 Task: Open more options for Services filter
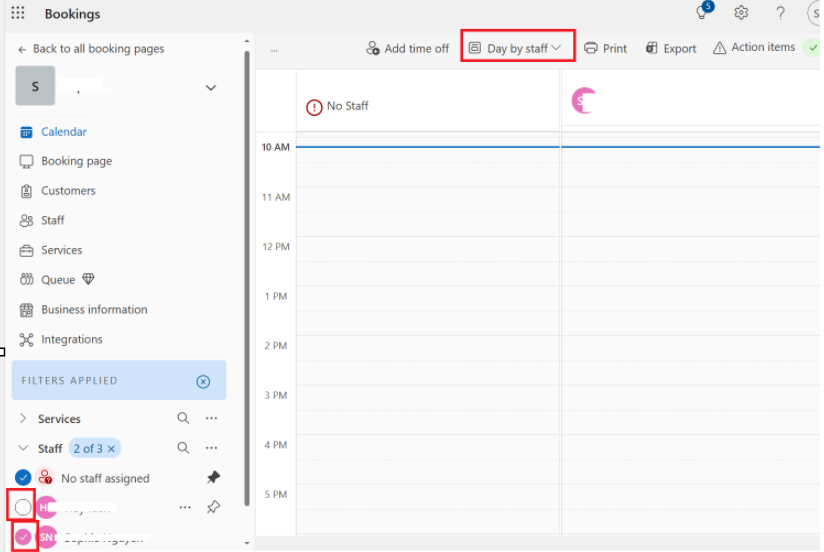tap(211, 418)
